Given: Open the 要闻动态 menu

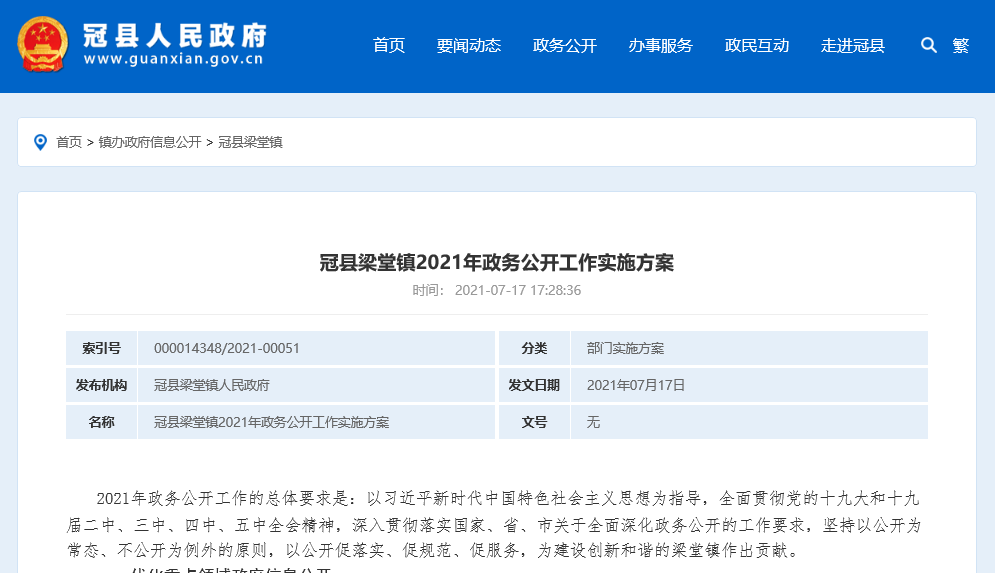Looking at the screenshot, I should 469,45.
